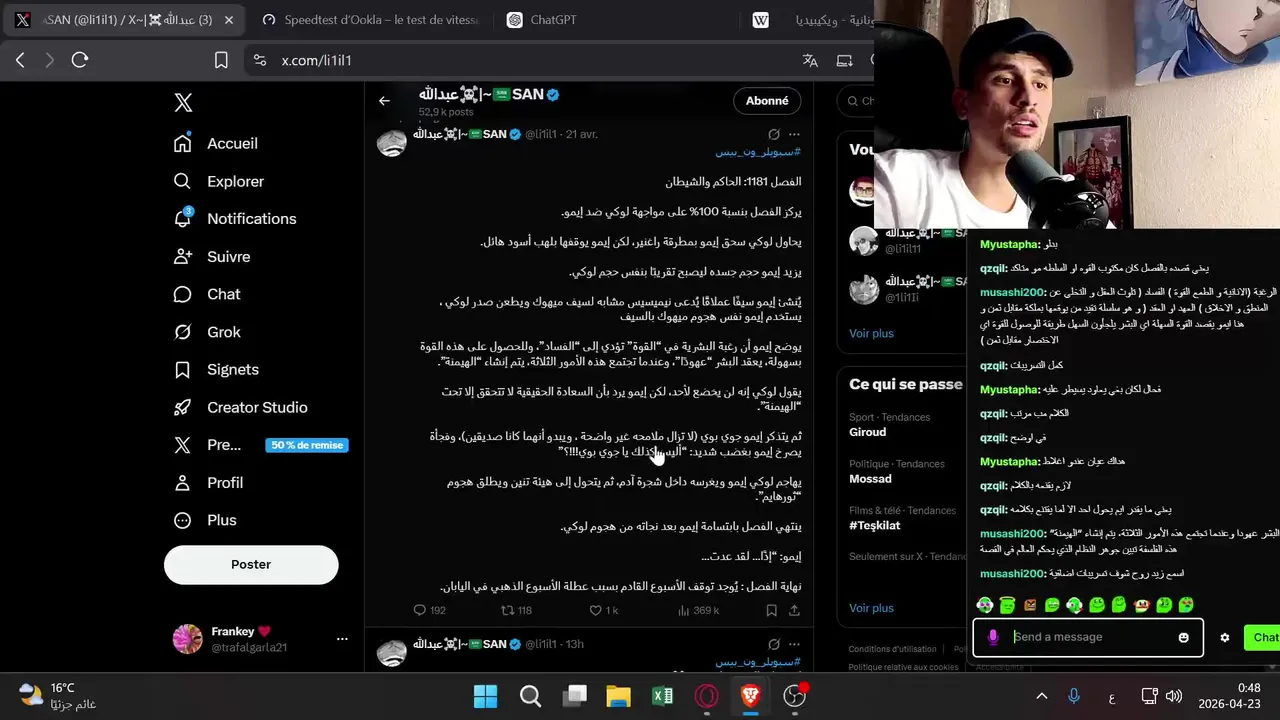Click the purple microphone in chat box
The width and height of the screenshot is (1280, 720).
[x=993, y=637]
